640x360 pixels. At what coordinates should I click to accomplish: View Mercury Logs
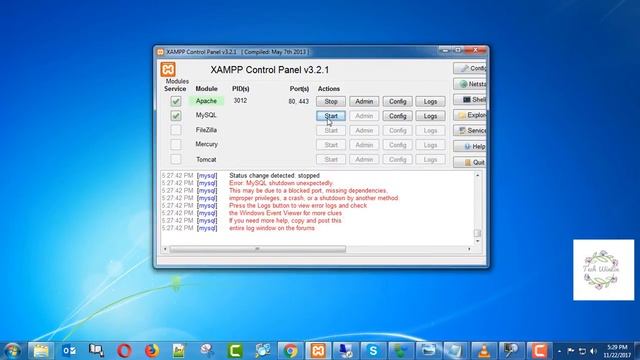tap(430, 145)
